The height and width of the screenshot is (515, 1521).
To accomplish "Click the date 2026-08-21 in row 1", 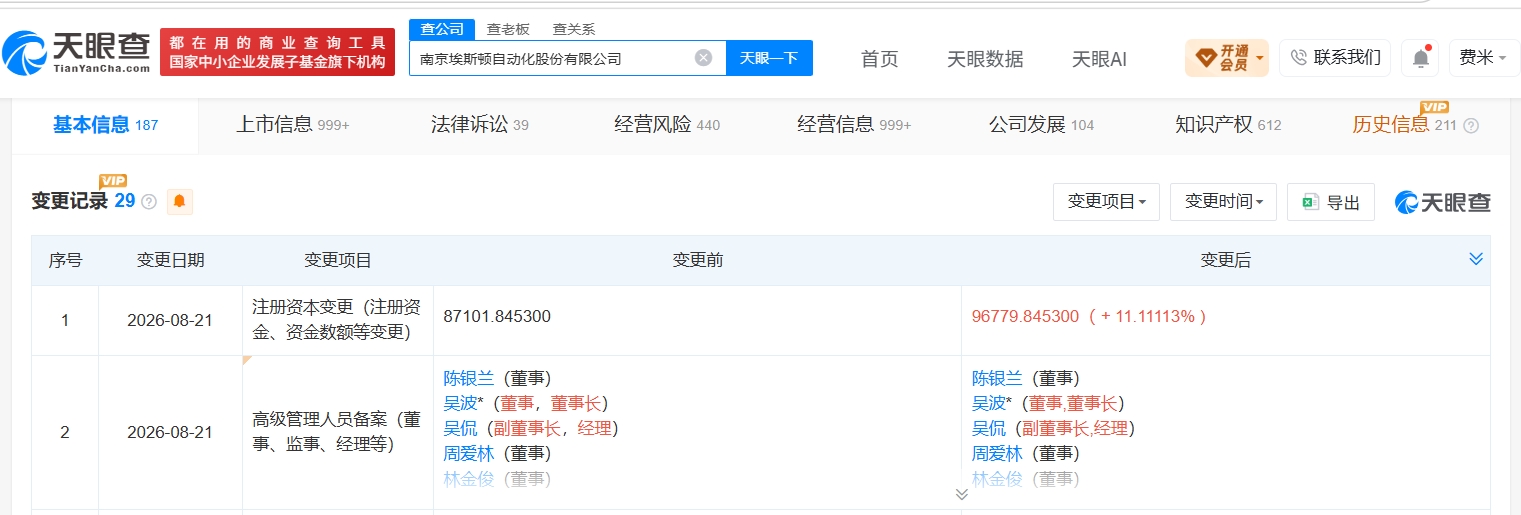I will tap(170, 320).
